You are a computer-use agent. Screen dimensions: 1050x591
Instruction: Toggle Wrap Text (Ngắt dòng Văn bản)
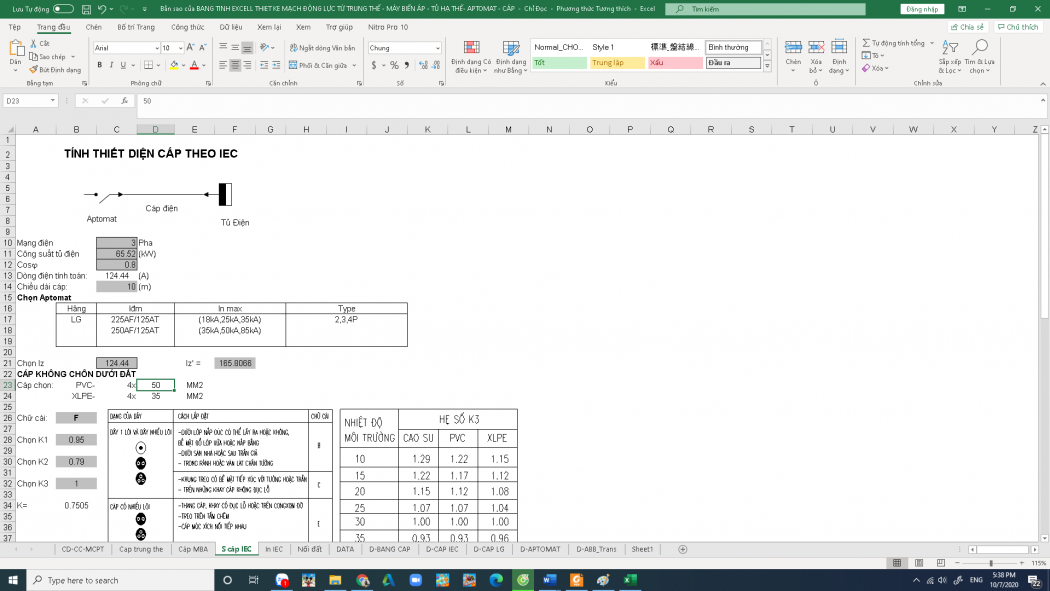click(322, 48)
